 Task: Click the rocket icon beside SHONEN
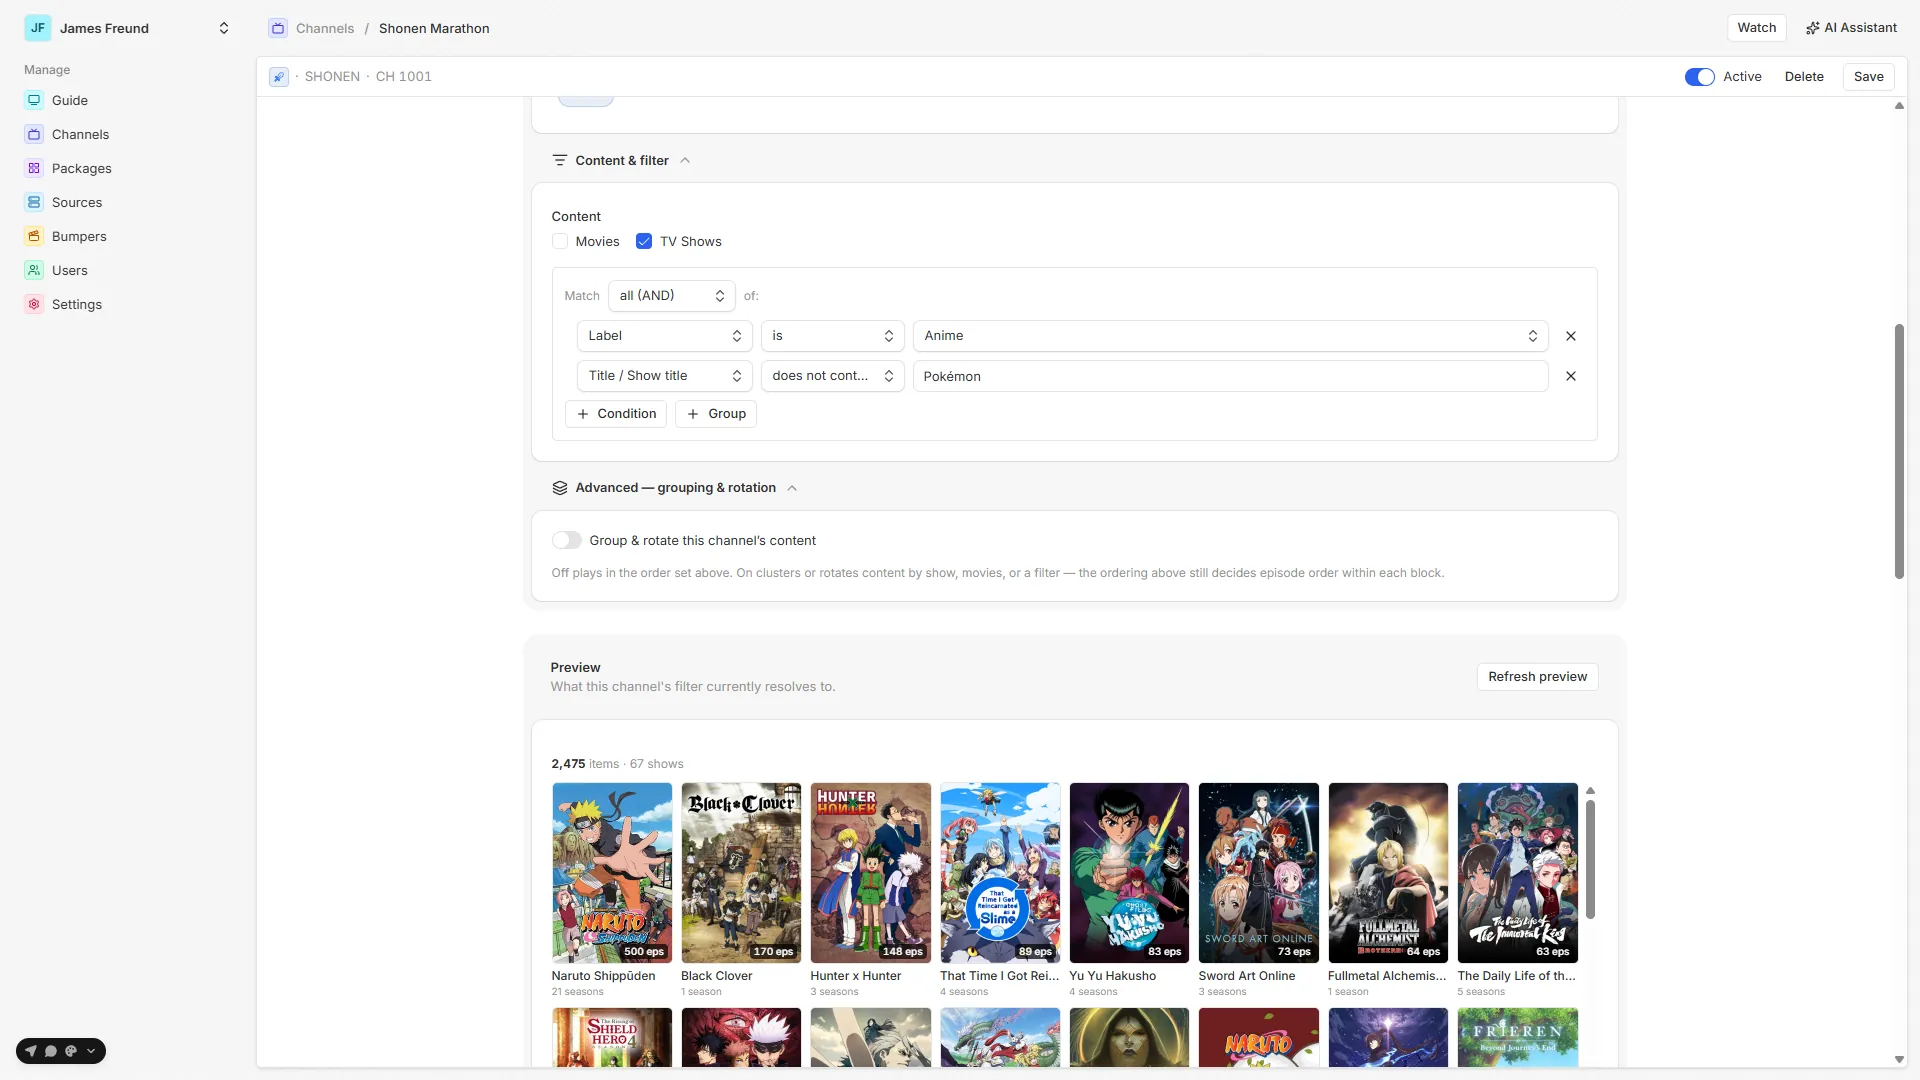coord(279,77)
